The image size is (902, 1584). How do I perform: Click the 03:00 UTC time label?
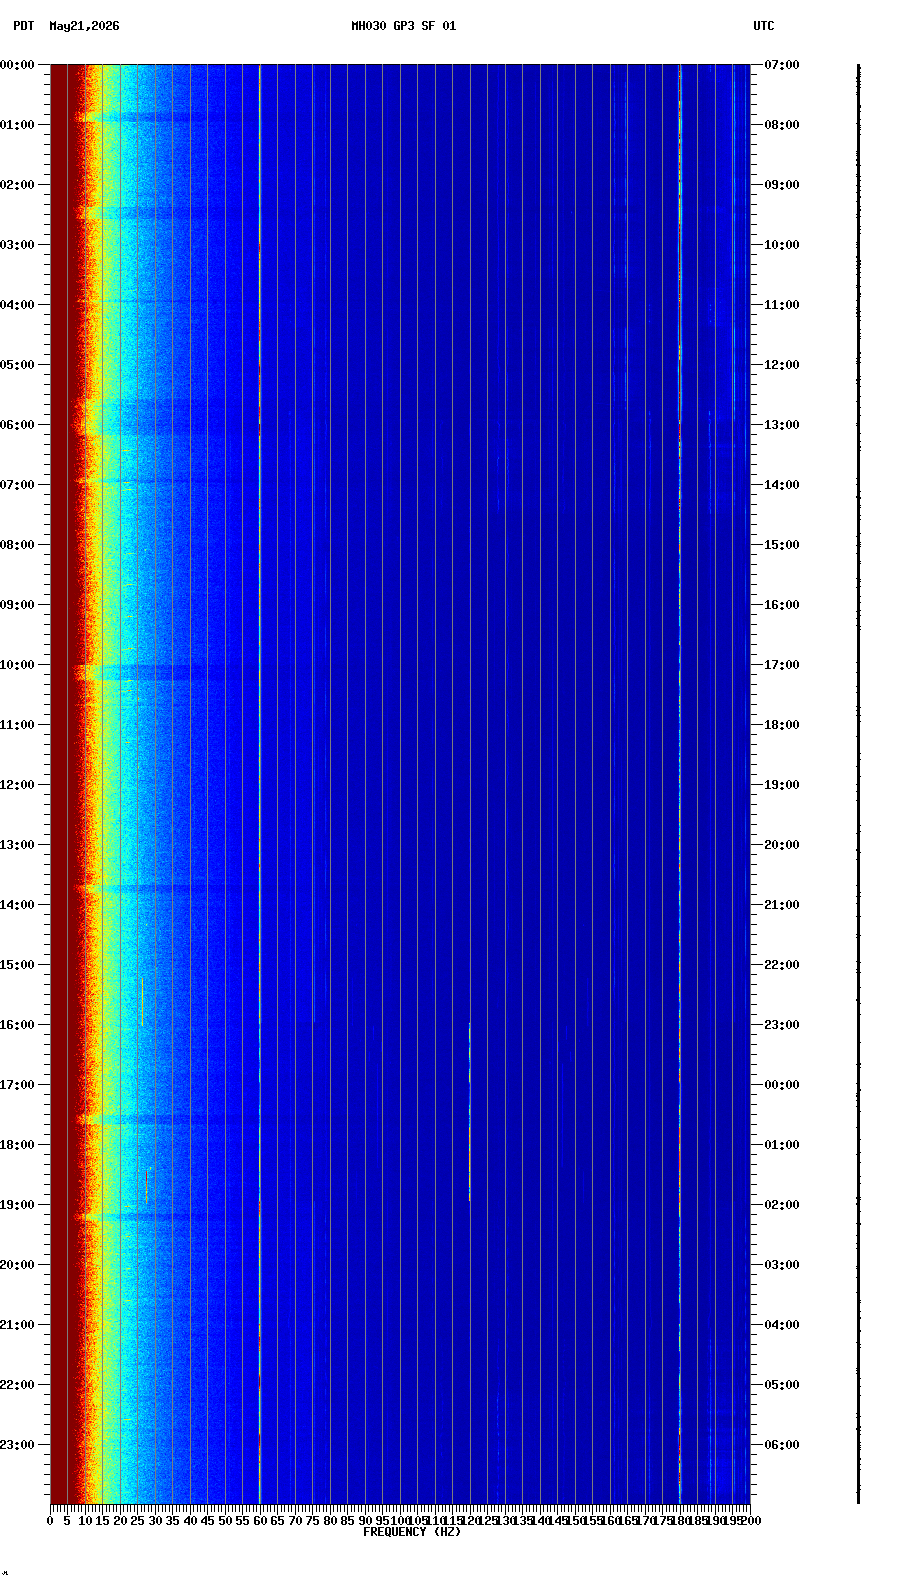[782, 1265]
